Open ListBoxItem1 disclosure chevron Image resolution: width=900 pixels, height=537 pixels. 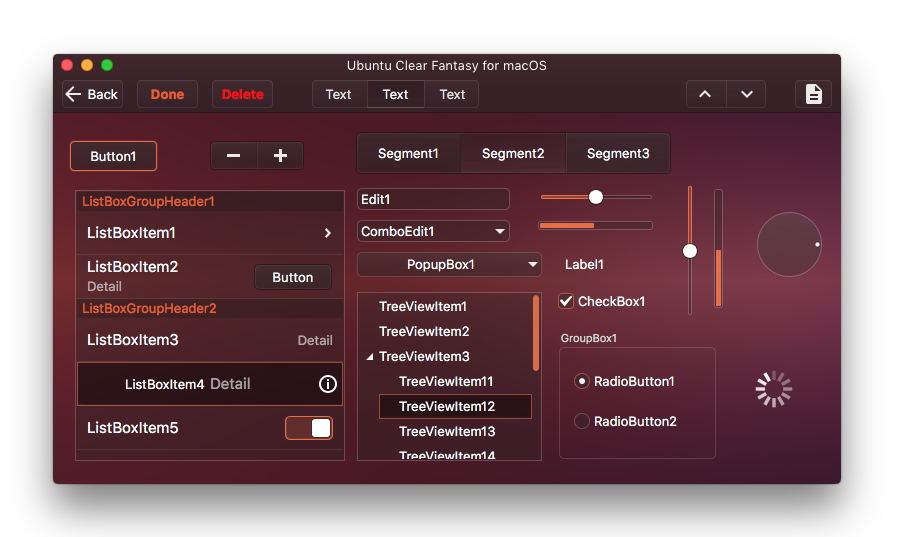coord(328,233)
